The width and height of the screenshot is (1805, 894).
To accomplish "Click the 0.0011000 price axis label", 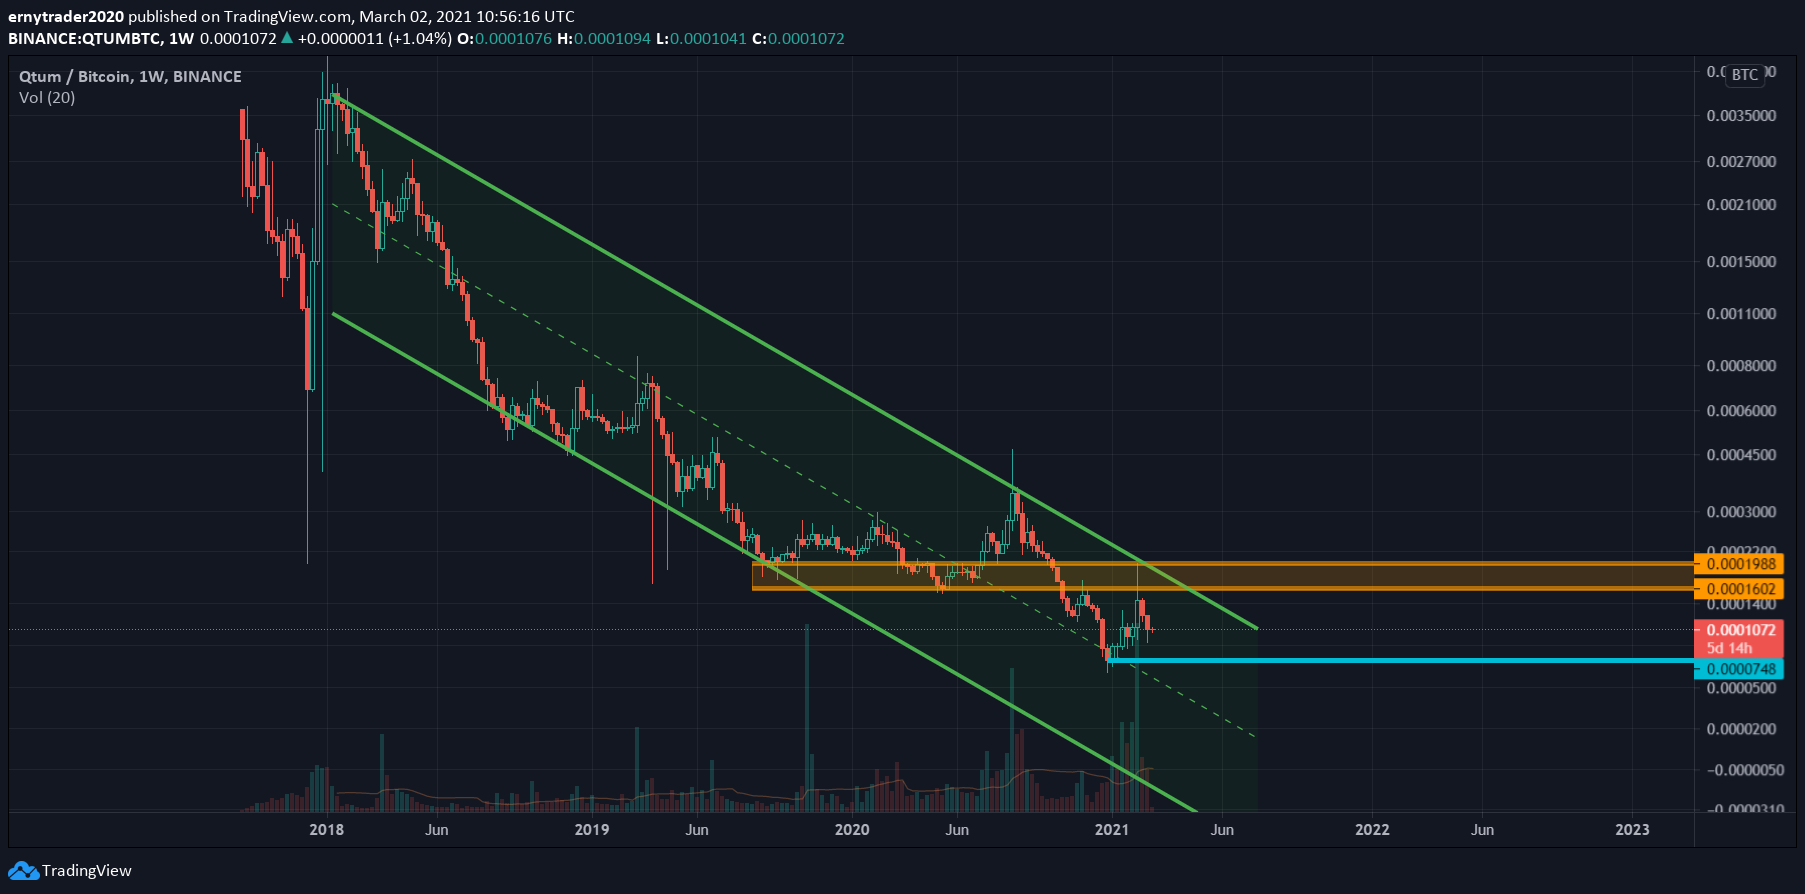I will tap(1741, 314).
